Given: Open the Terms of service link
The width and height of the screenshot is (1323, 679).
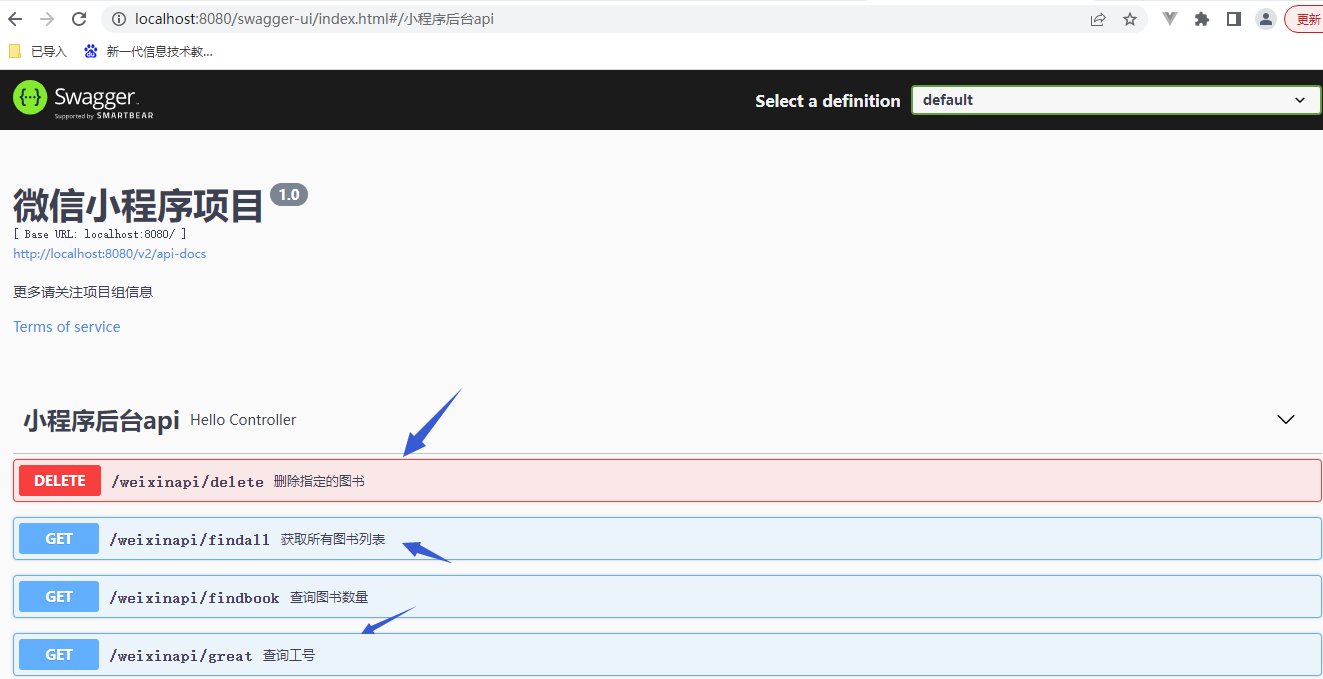Looking at the screenshot, I should pyautogui.click(x=67, y=327).
